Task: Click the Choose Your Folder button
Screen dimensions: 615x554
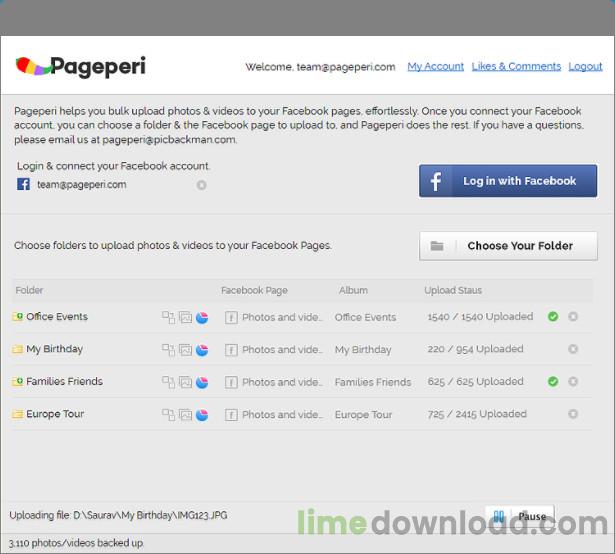Action: (x=508, y=246)
